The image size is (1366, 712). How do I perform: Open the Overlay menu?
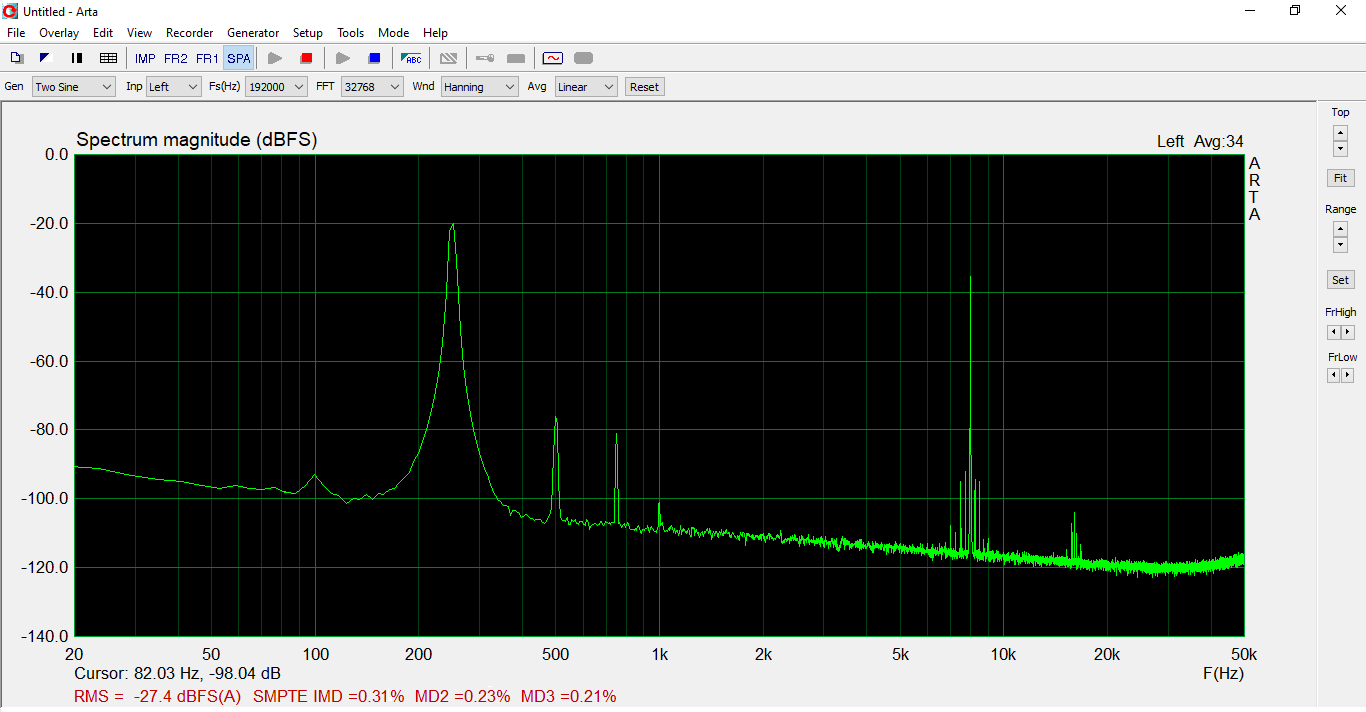[x=59, y=33]
